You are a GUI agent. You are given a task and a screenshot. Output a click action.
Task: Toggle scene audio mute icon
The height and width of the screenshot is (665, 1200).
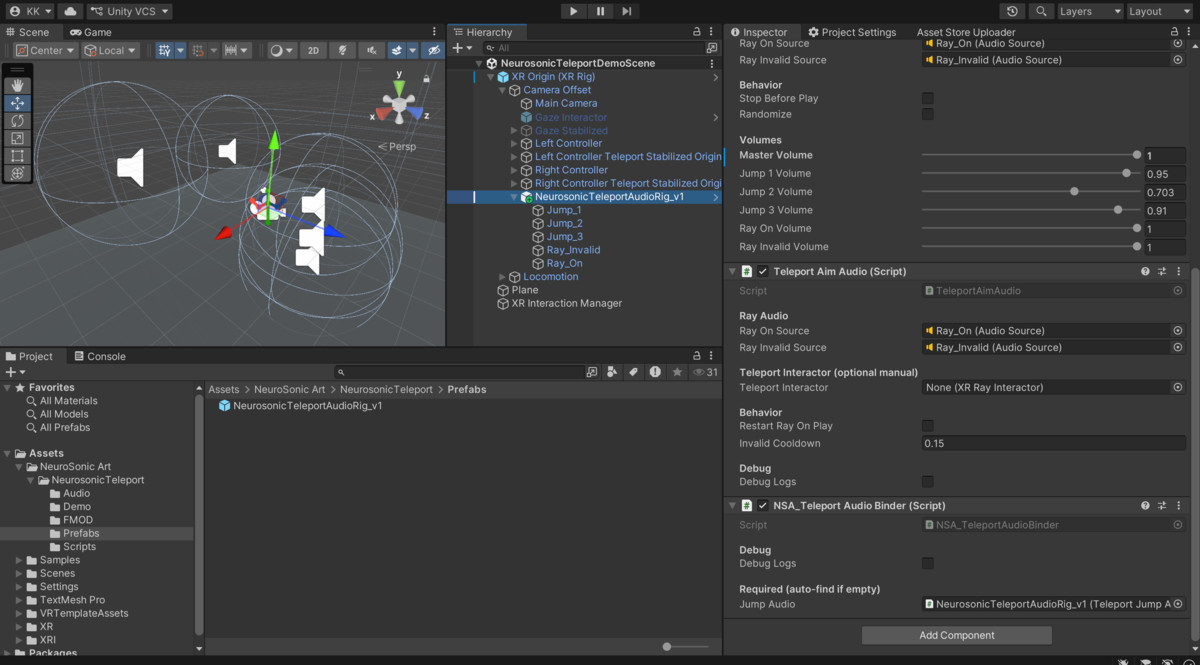(x=373, y=50)
